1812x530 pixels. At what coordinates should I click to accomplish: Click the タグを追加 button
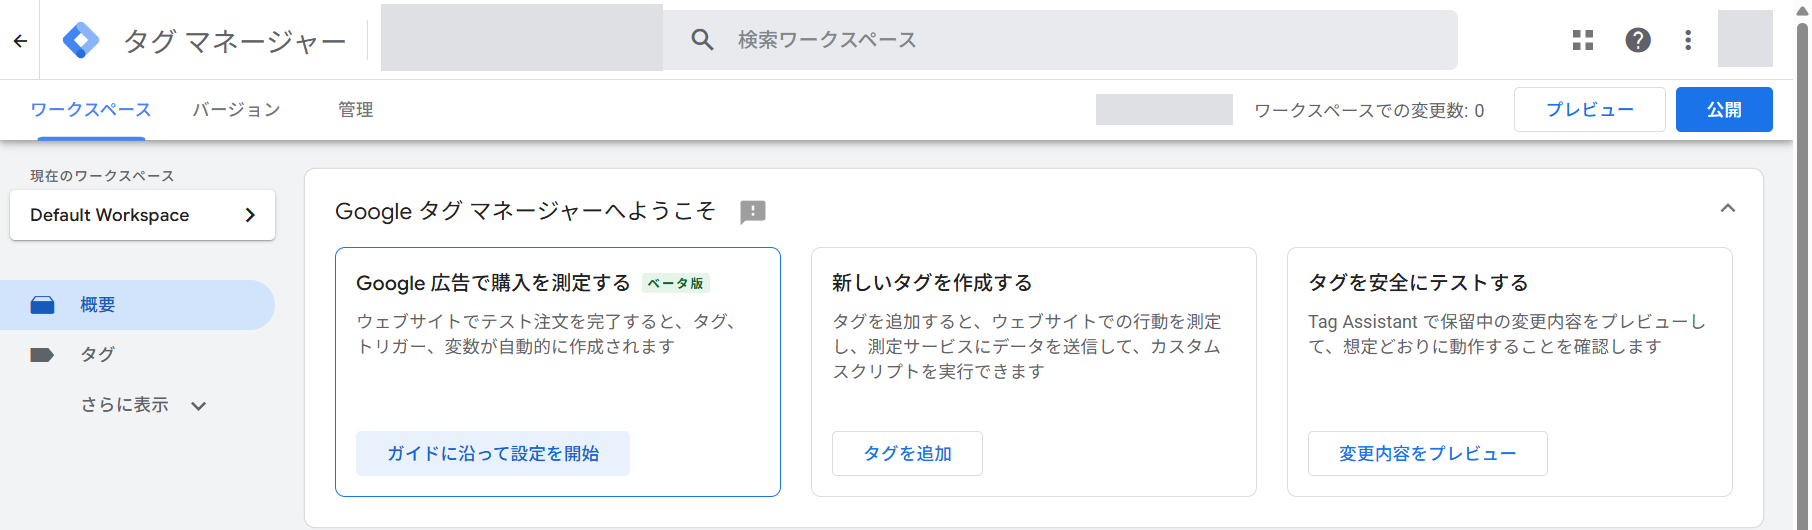[907, 454]
